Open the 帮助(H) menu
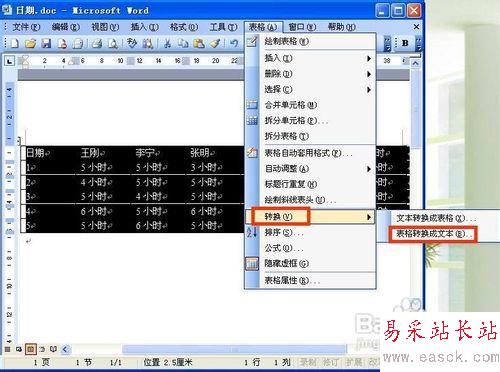Image resolution: width=500 pixels, height=372 pixels. tap(342, 27)
